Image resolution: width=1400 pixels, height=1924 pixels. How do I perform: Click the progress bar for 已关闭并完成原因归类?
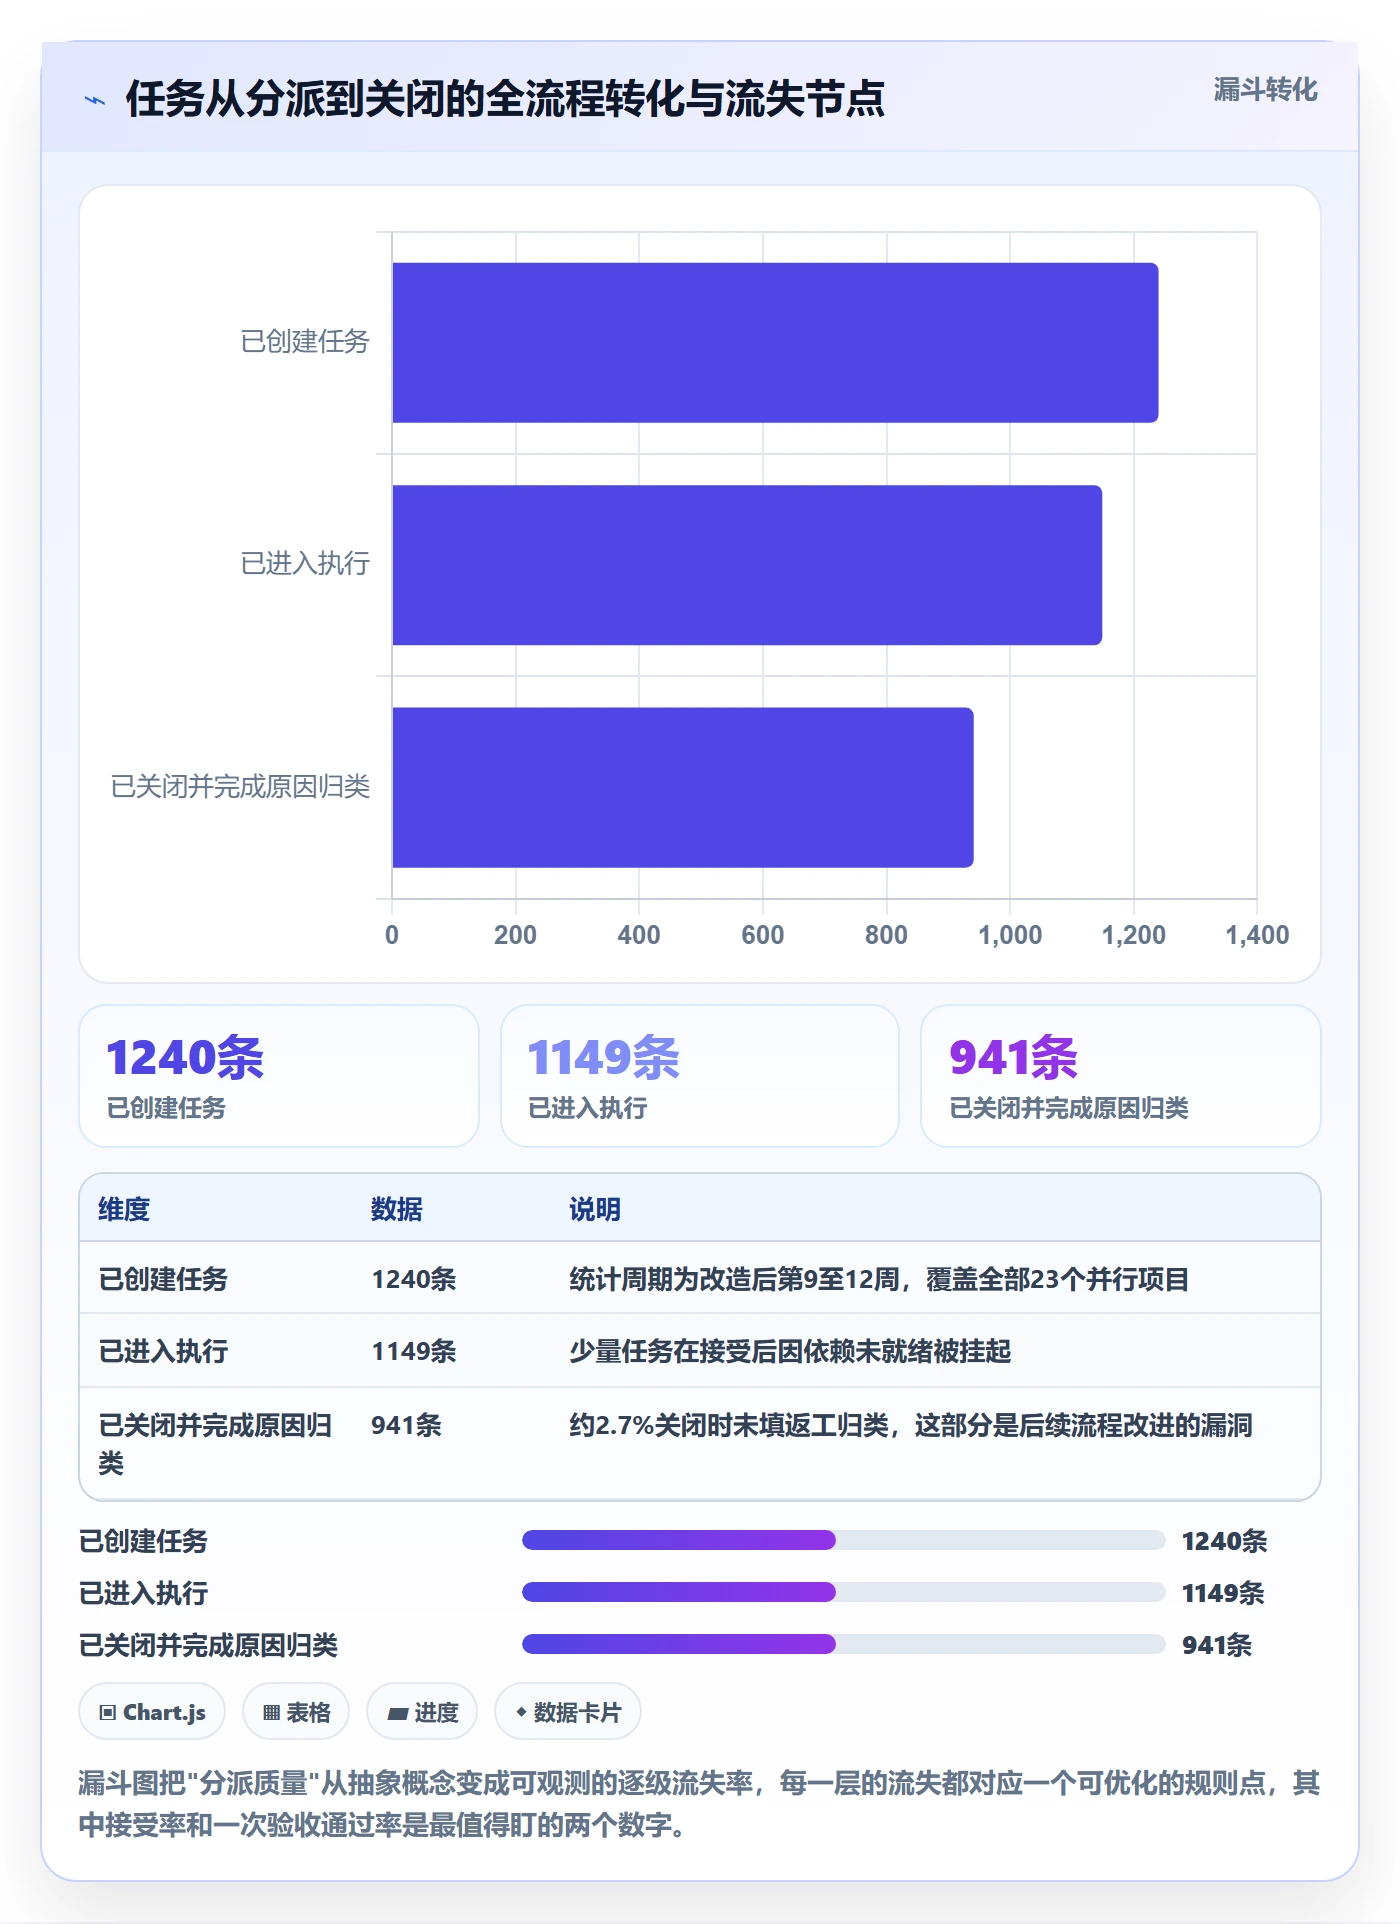[844, 1644]
